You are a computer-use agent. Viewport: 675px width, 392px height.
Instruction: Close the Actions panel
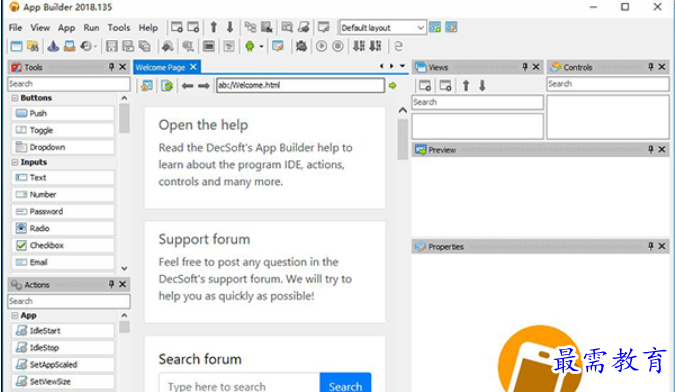tap(123, 284)
